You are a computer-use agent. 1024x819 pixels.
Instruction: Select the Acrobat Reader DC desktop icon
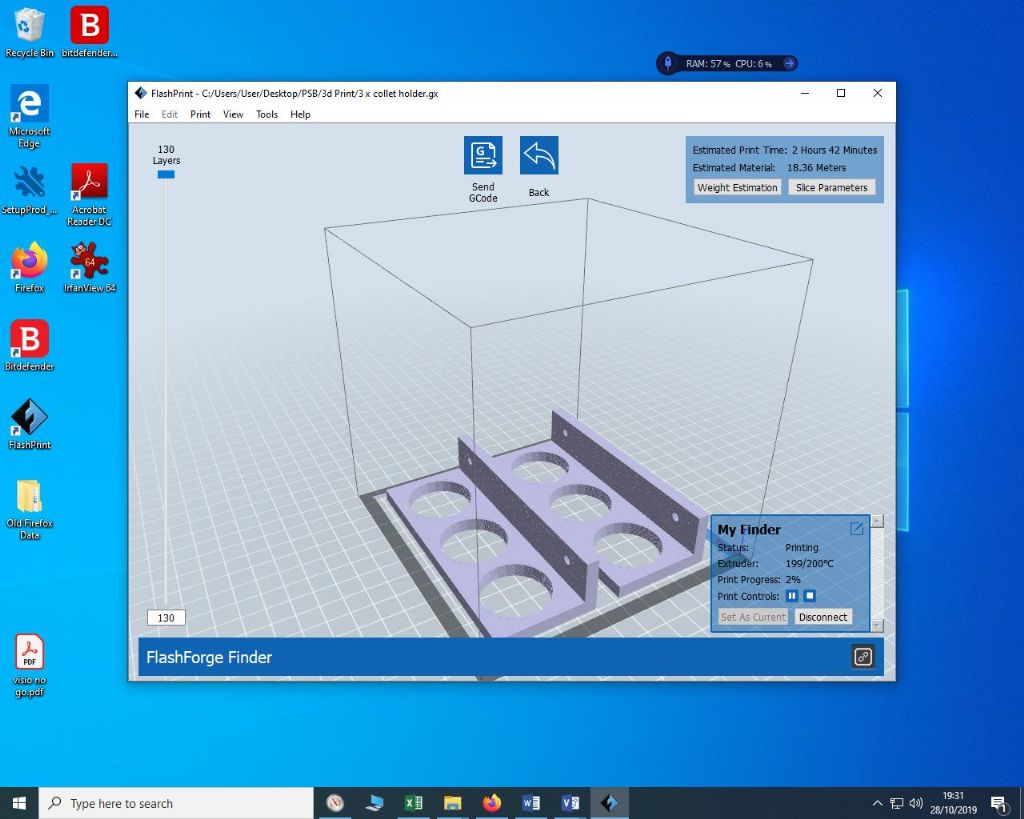[89, 195]
